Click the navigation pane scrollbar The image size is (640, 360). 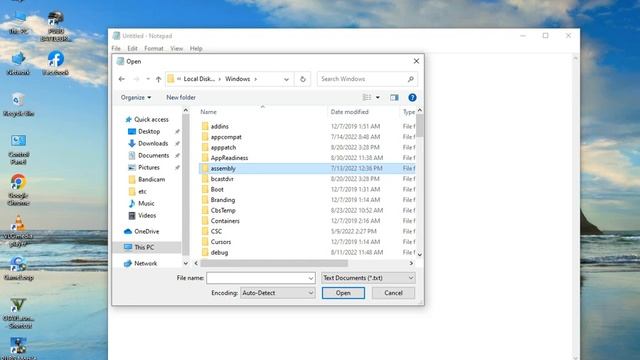point(186,184)
